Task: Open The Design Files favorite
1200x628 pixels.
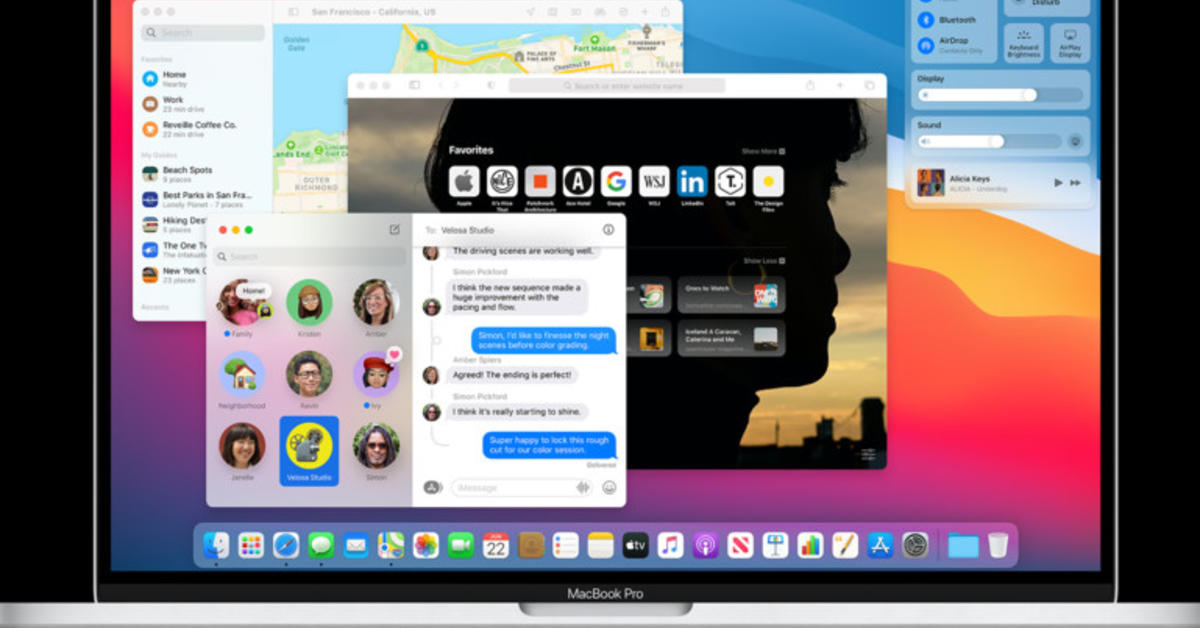Action: click(768, 181)
